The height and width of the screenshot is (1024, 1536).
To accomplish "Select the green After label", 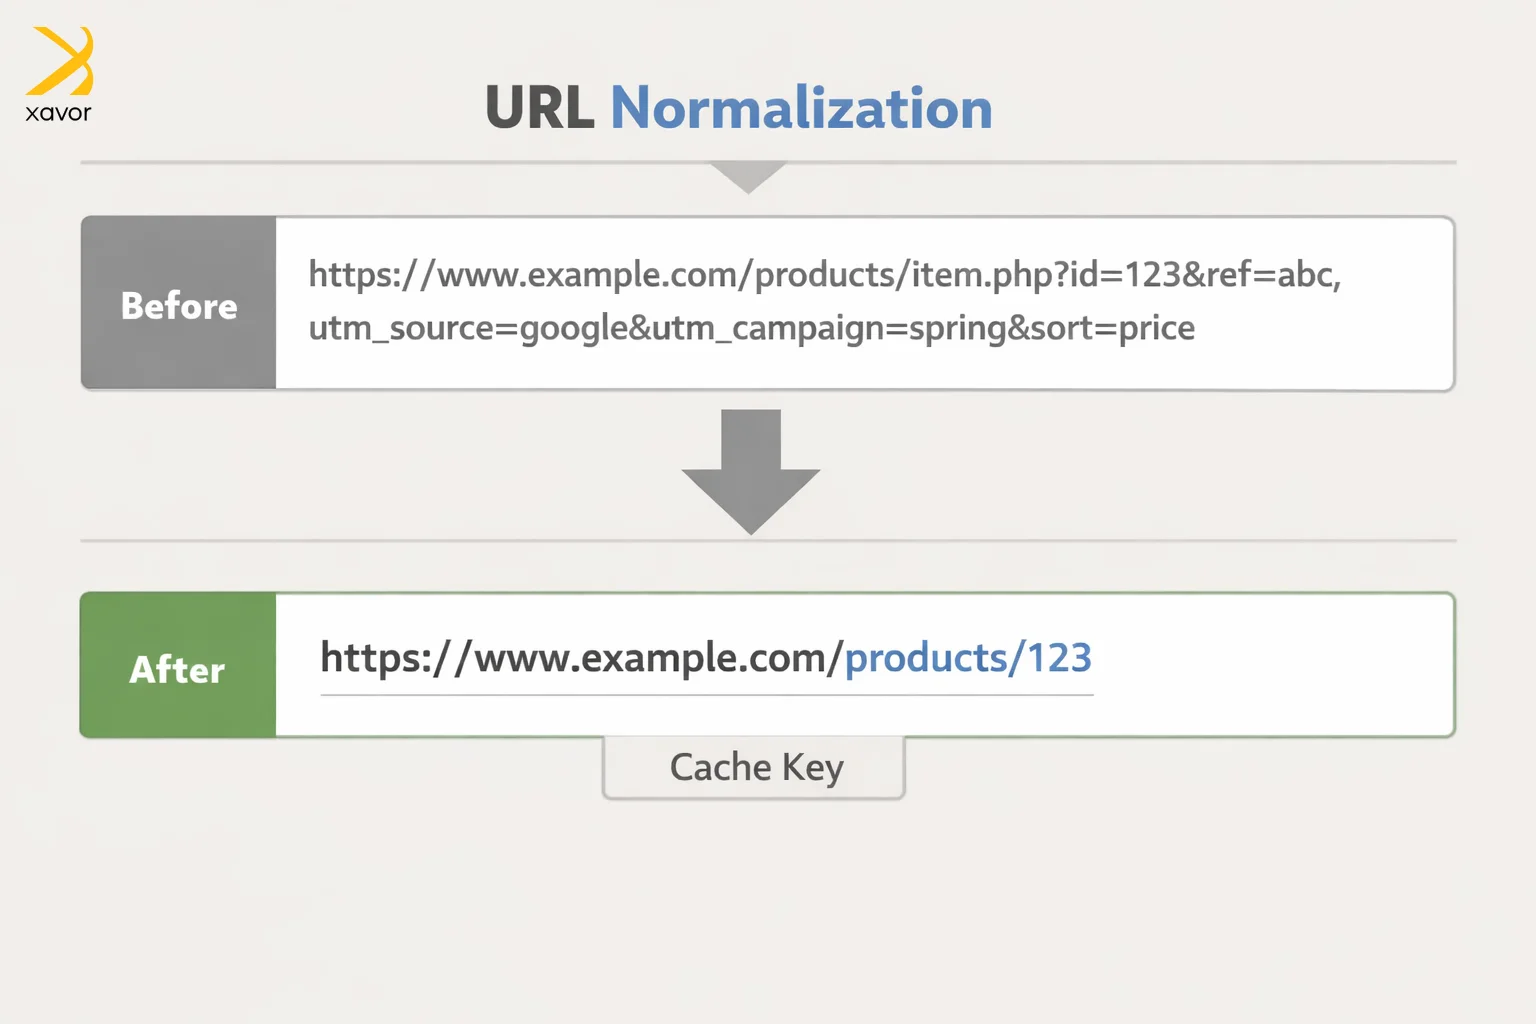I will click(x=178, y=667).
